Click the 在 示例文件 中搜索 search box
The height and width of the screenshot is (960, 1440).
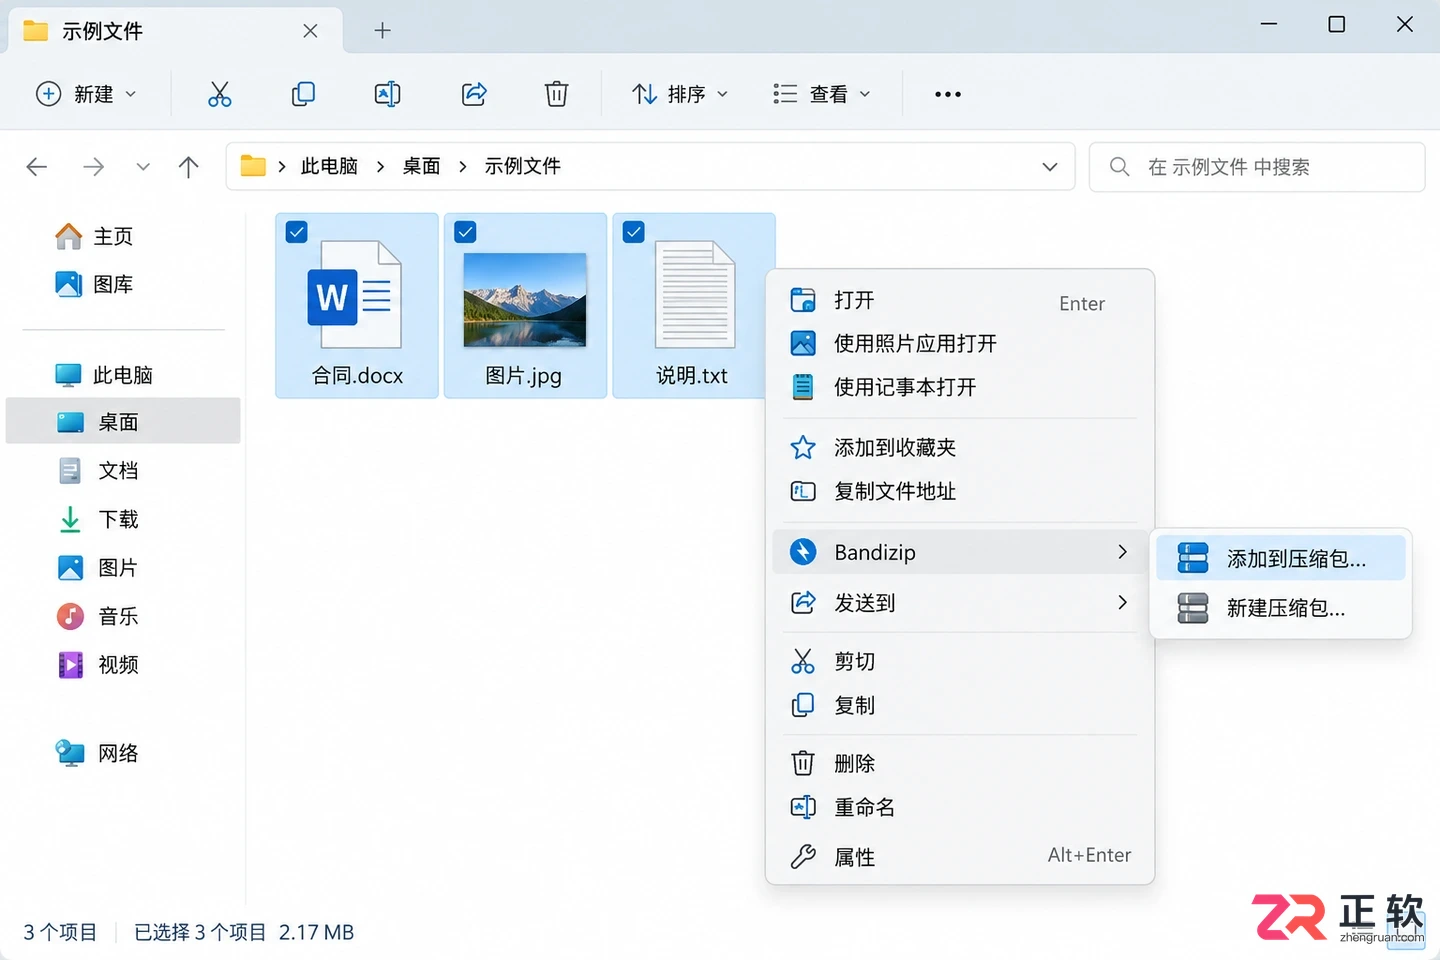coord(1257,167)
